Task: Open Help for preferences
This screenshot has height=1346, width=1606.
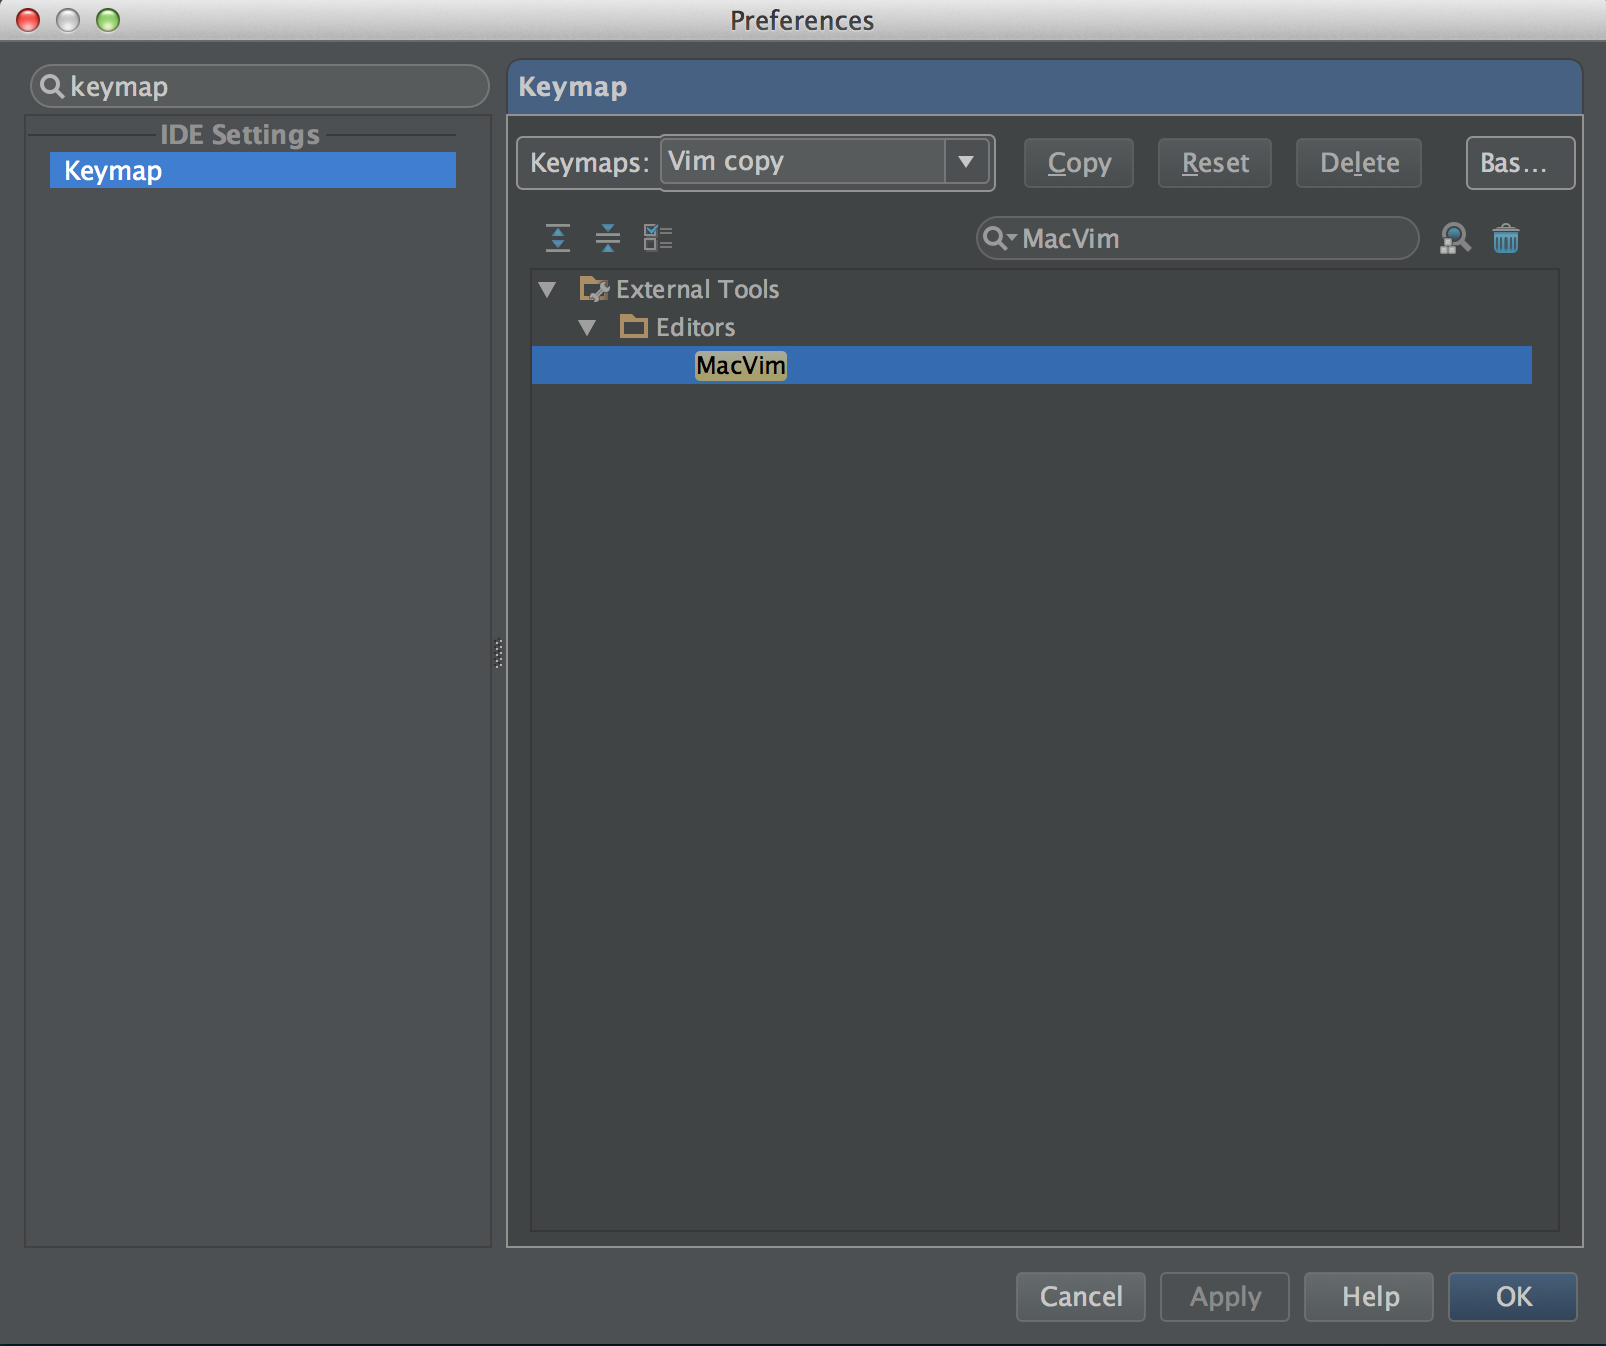Action: (x=1369, y=1297)
